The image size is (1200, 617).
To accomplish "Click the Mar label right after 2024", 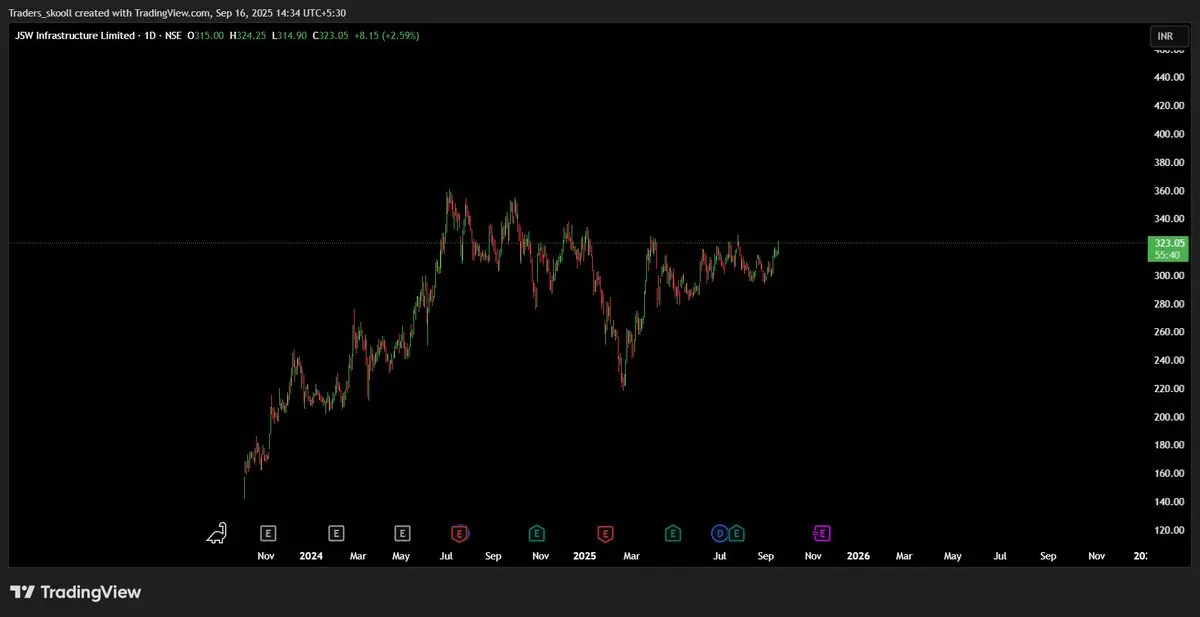I will pos(358,555).
